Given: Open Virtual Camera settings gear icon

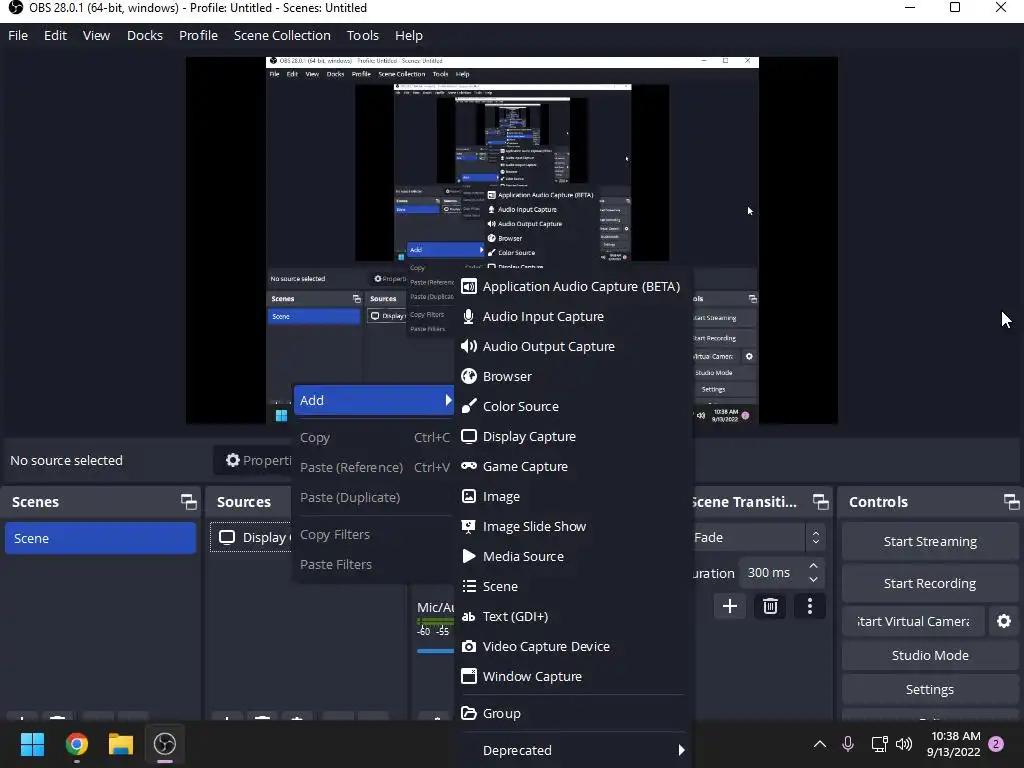Looking at the screenshot, I should pos(1004,621).
